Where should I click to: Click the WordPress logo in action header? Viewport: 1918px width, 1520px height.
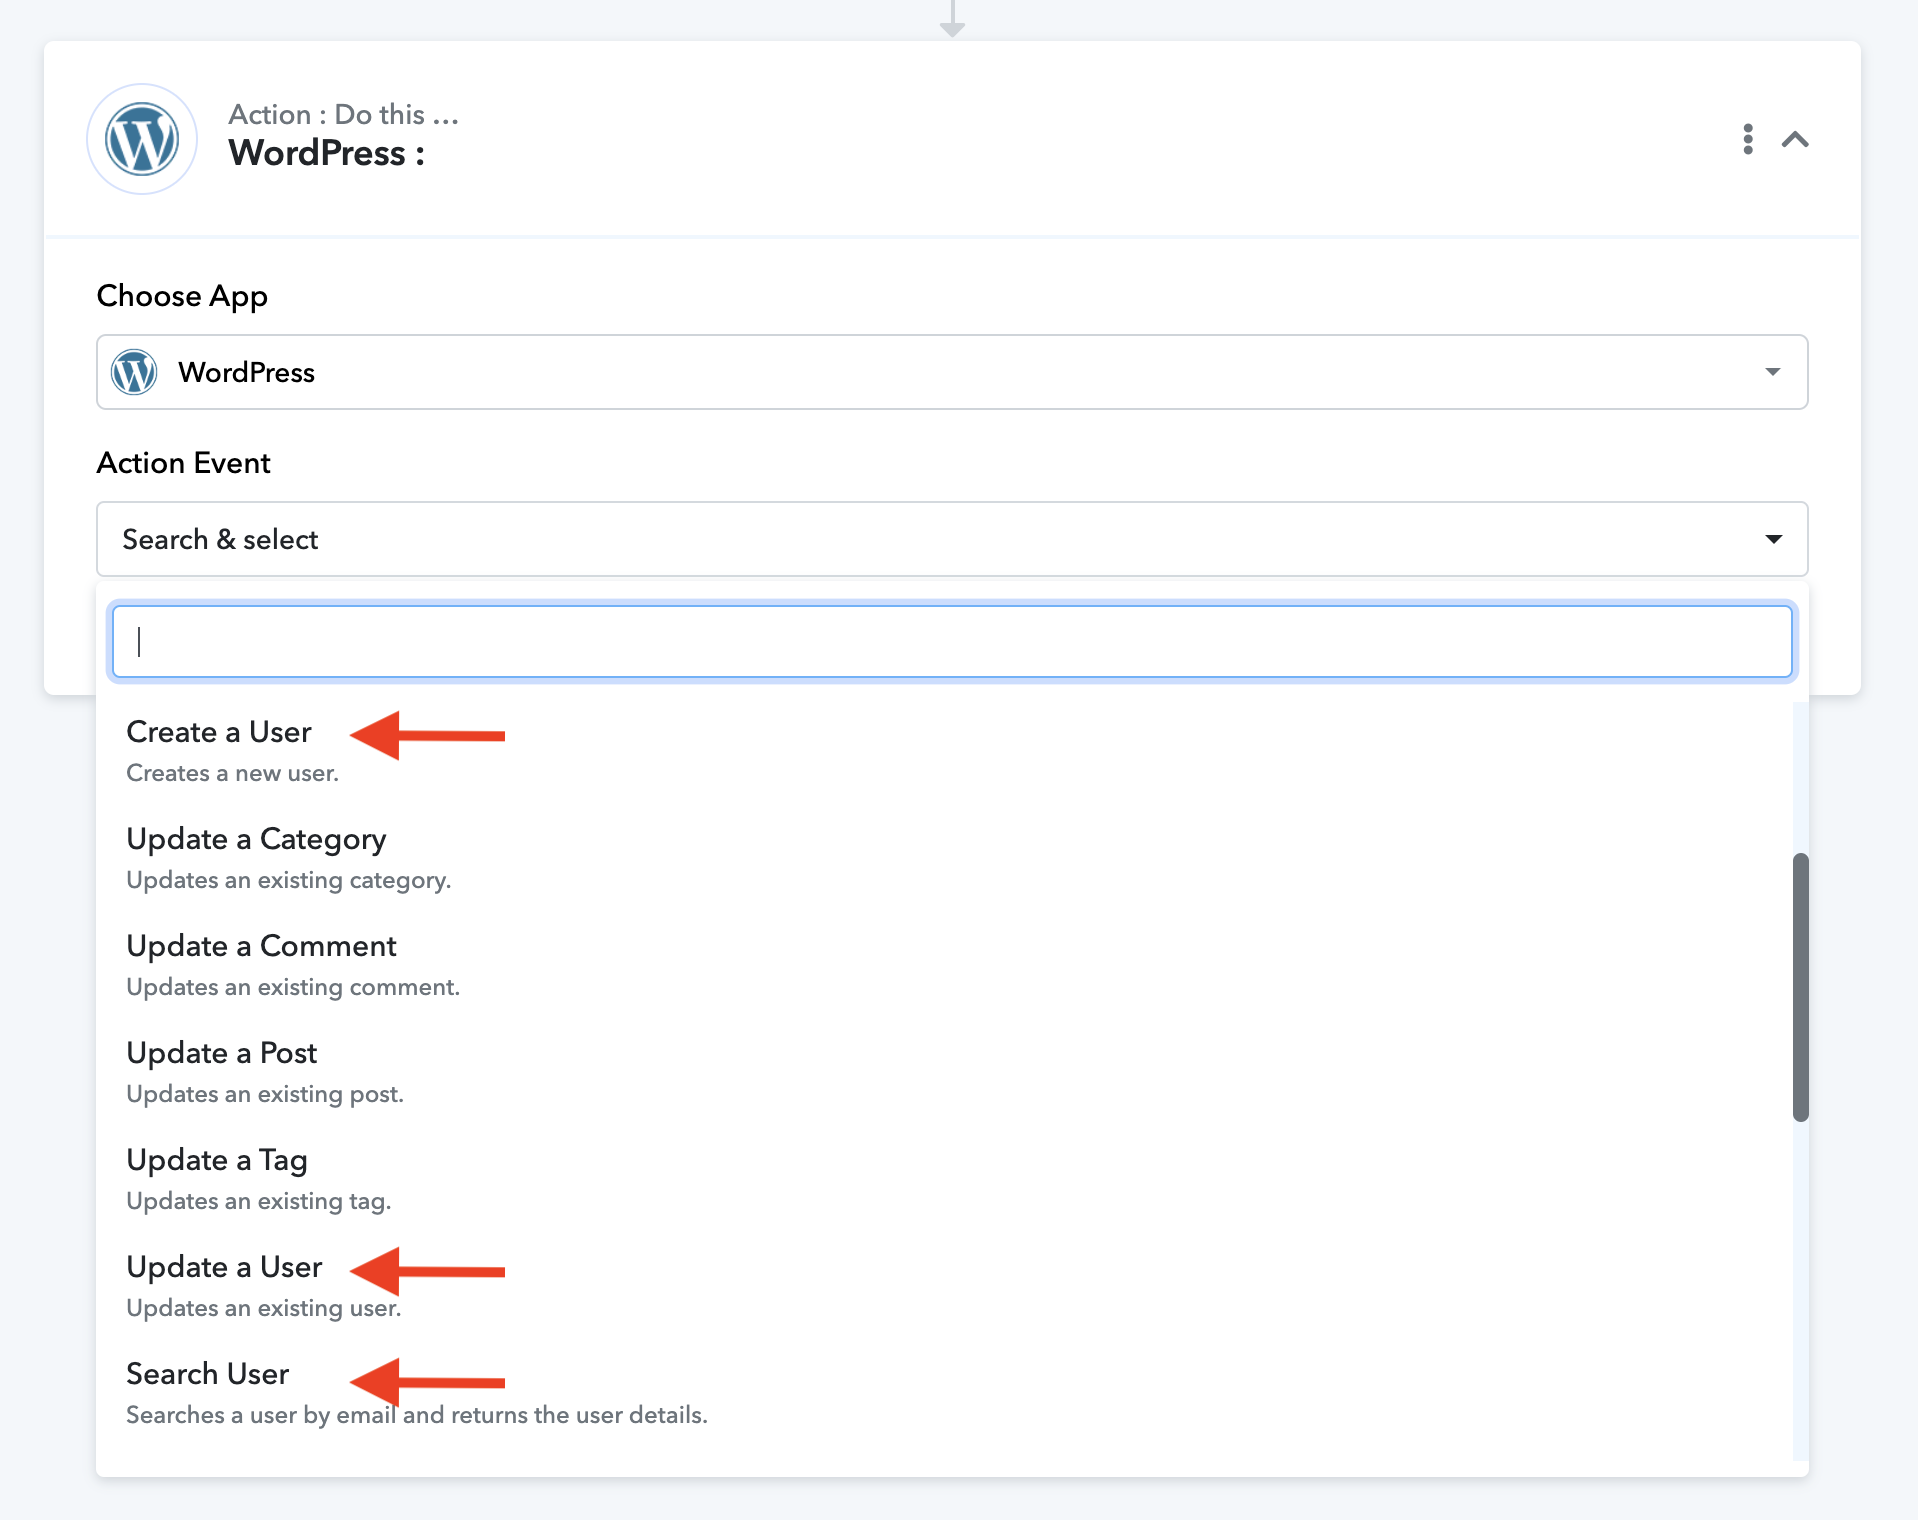point(142,139)
